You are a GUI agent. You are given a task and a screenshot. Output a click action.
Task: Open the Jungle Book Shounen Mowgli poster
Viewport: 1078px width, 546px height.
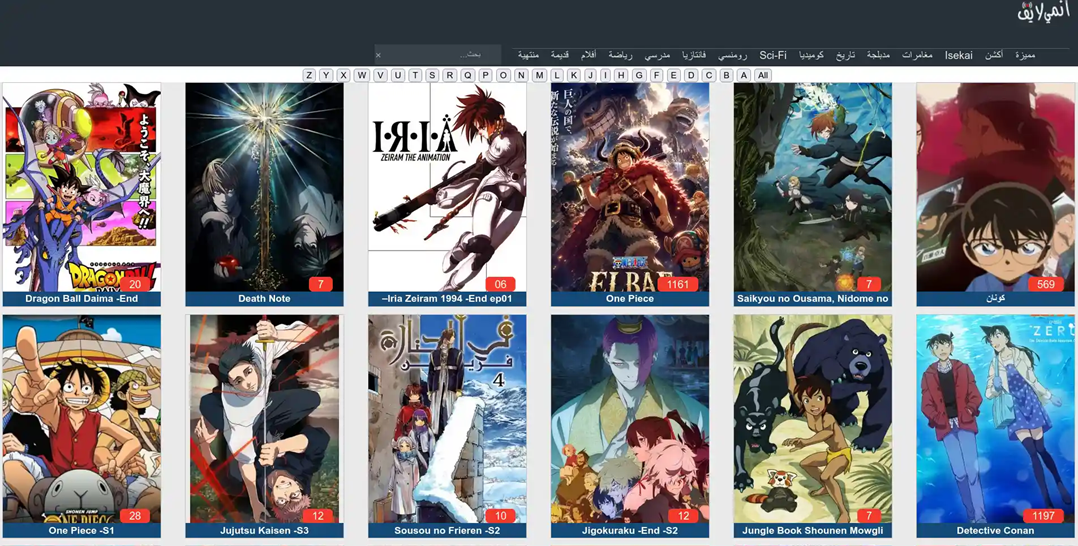pos(813,419)
